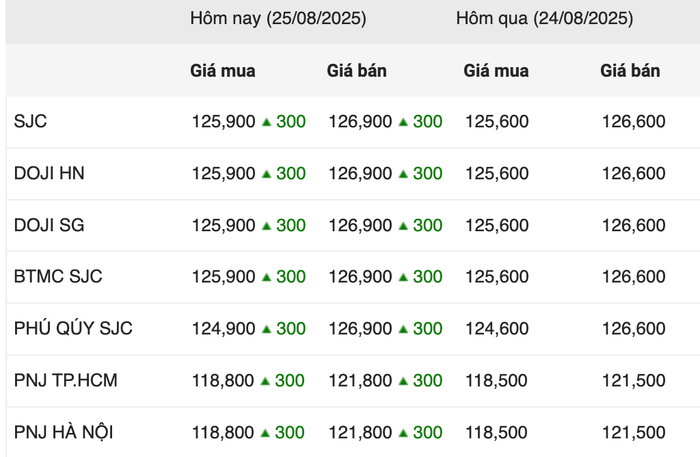Click yesterday's SJC sell price 126,600
The width and height of the screenshot is (700, 457).
click(x=633, y=121)
